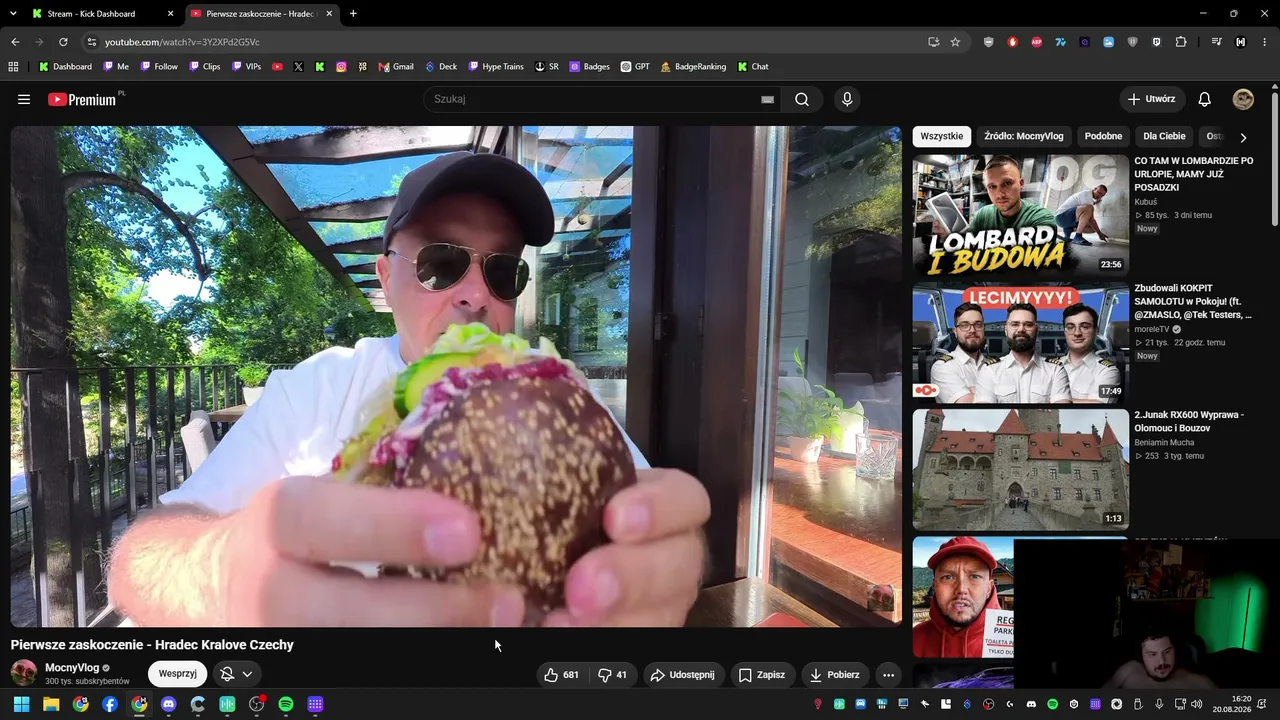Image resolution: width=1280 pixels, height=720 pixels.
Task: Like the video with thumbs up
Action: tap(561, 675)
